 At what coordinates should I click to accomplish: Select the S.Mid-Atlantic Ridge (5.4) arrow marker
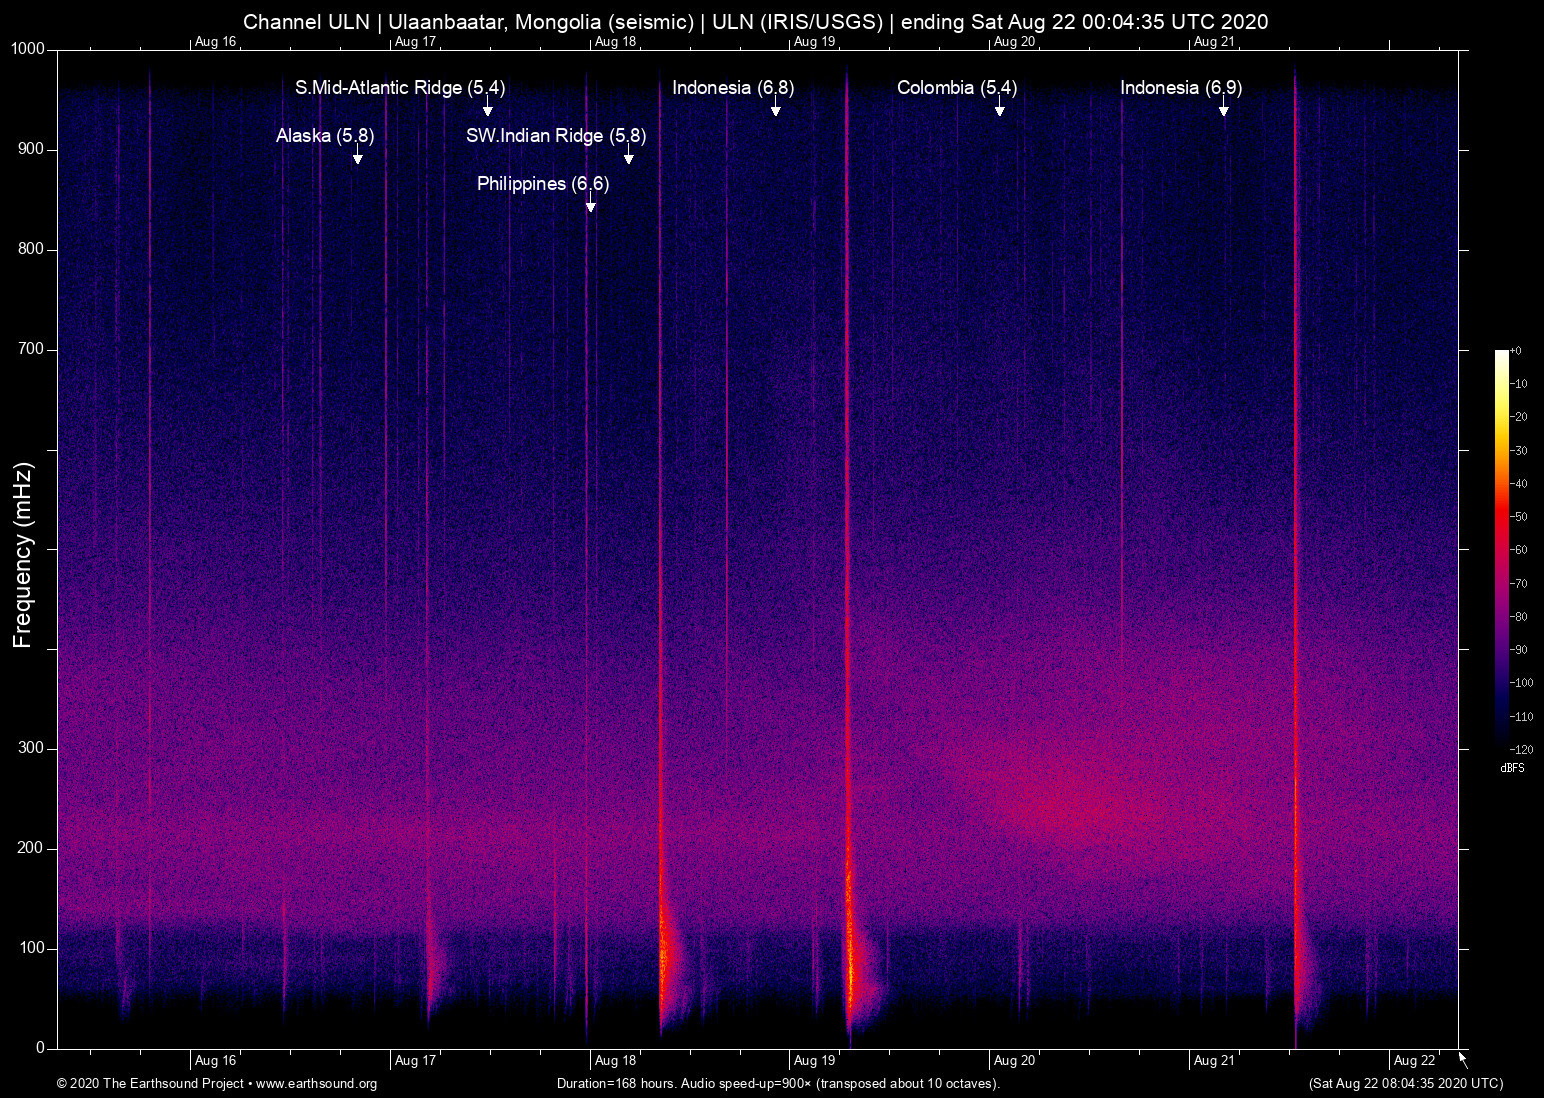pyautogui.click(x=488, y=106)
